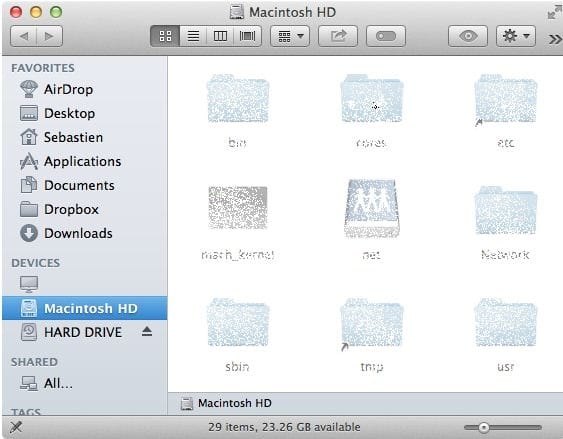The width and height of the screenshot is (563, 439).
Task: Go back with the left arrow button
Action: coord(24,36)
